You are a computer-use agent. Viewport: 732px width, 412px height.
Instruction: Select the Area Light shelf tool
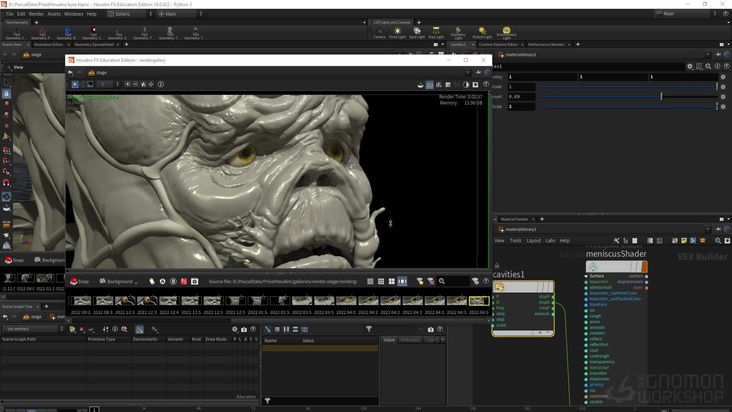click(x=436, y=33)
